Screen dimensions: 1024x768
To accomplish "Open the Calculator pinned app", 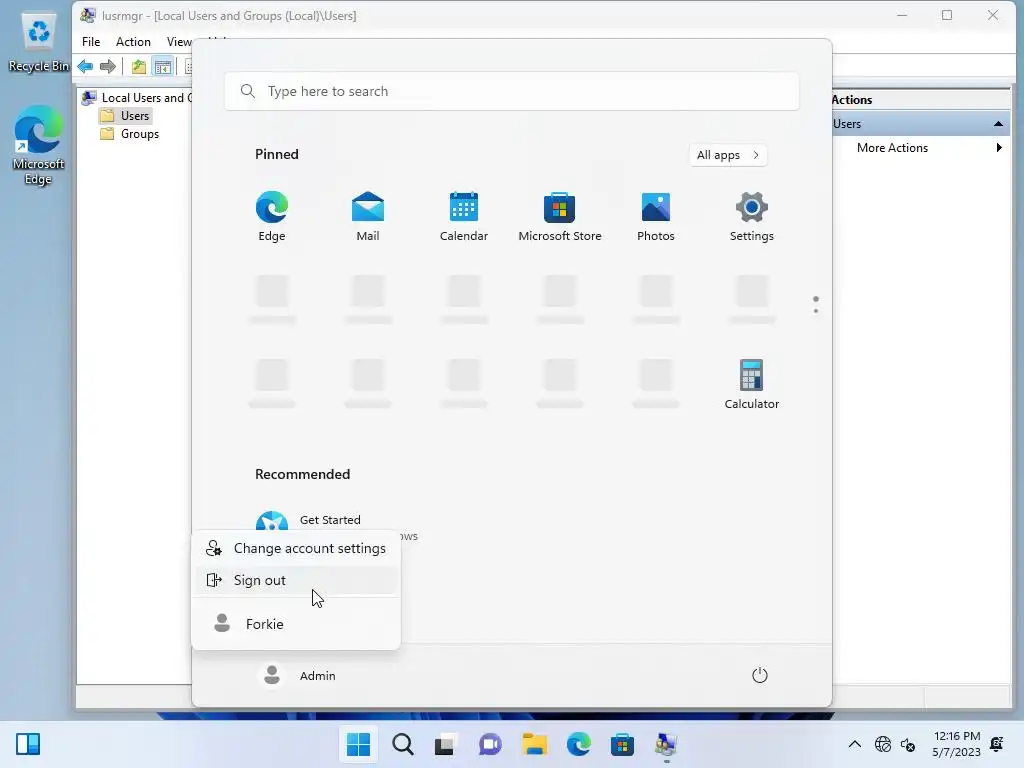I will click(752, 384).
